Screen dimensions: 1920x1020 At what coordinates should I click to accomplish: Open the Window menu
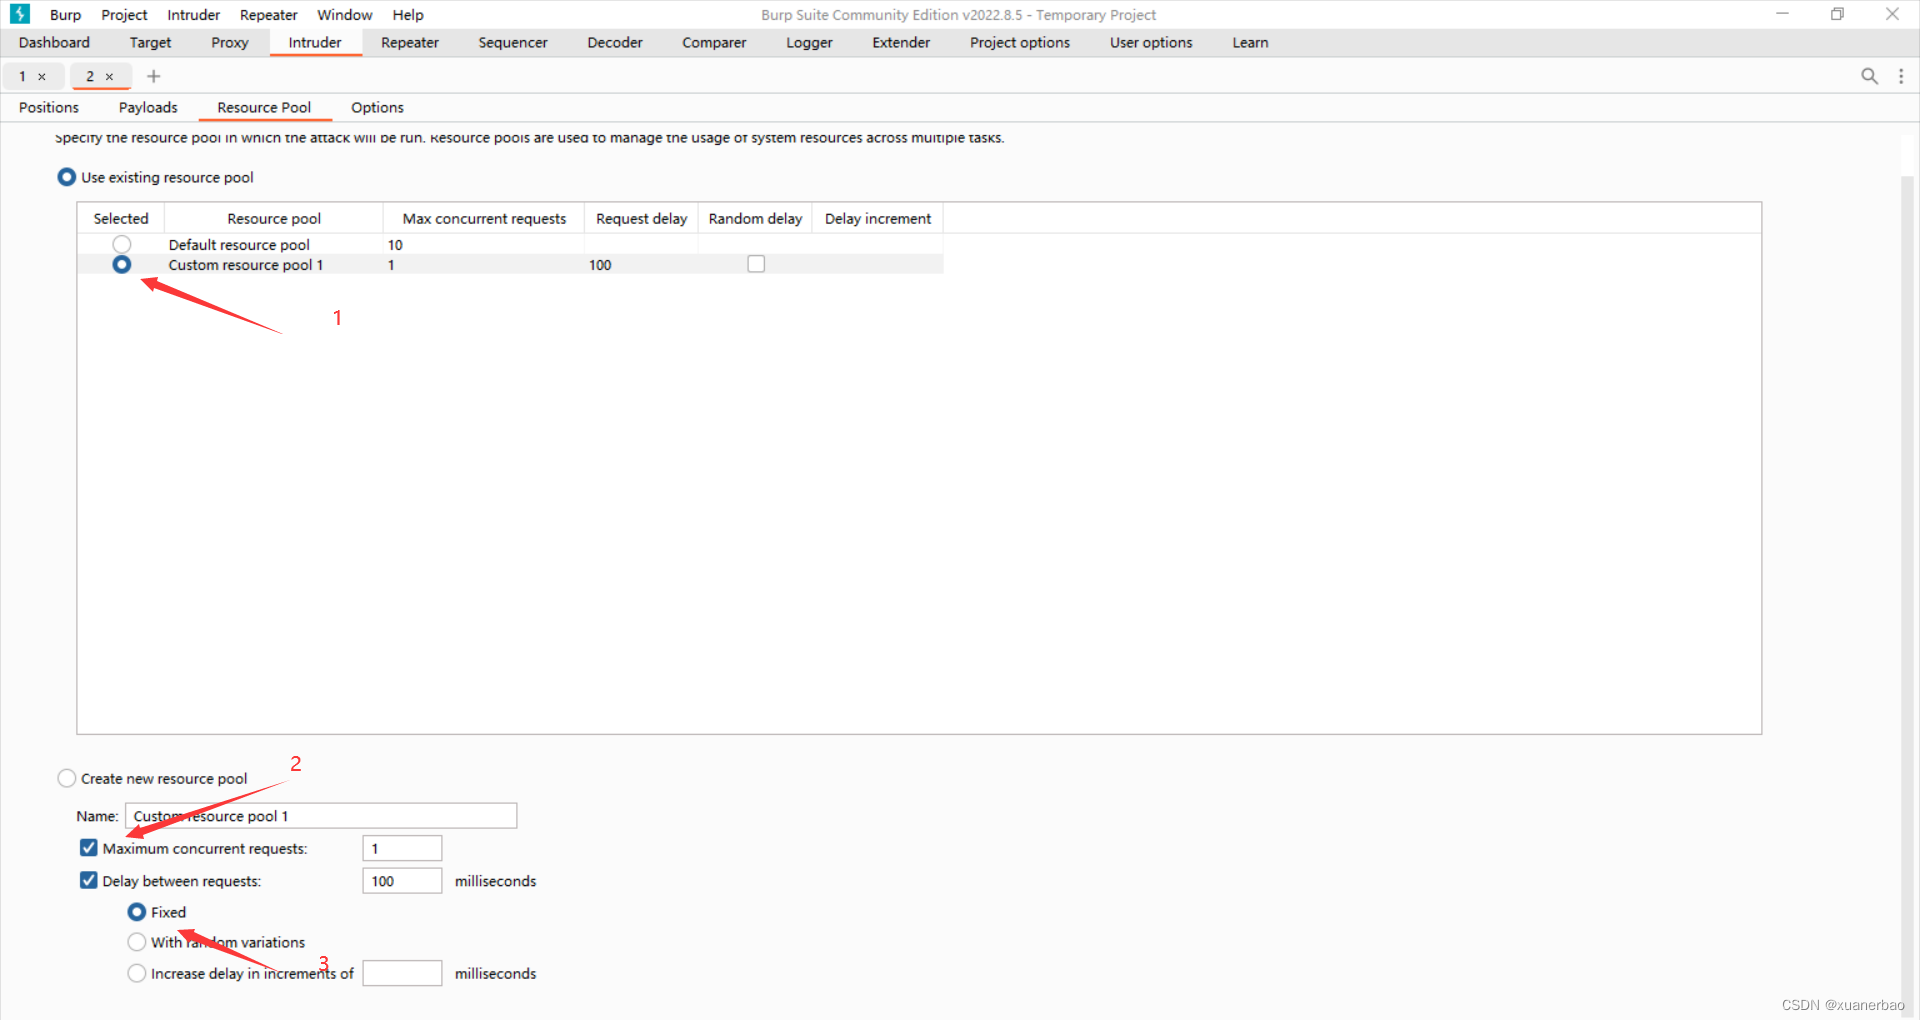pyautogui.click(x=344, y=14)
